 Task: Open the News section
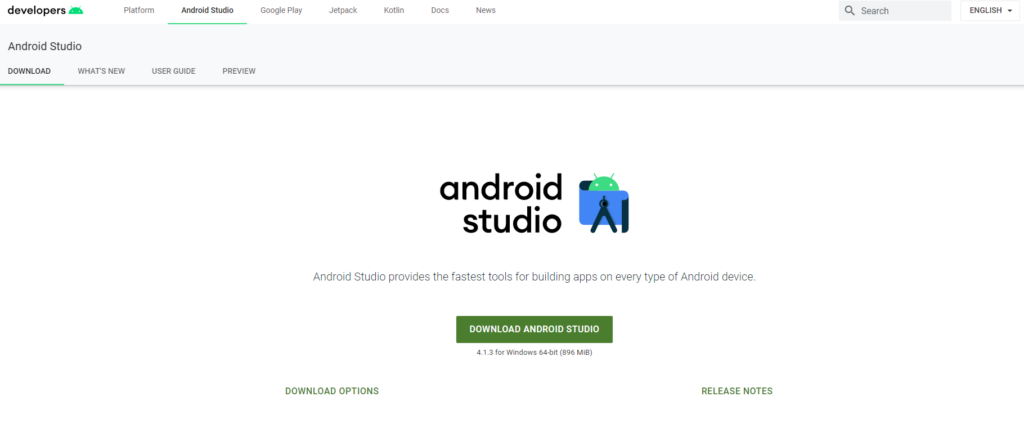pos(486,10)
